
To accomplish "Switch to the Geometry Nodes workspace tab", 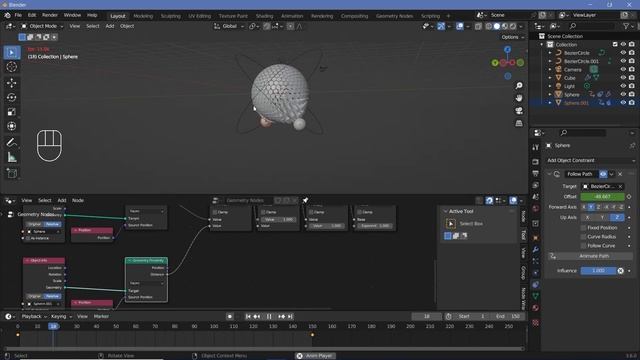I will [x=394, y=16].
